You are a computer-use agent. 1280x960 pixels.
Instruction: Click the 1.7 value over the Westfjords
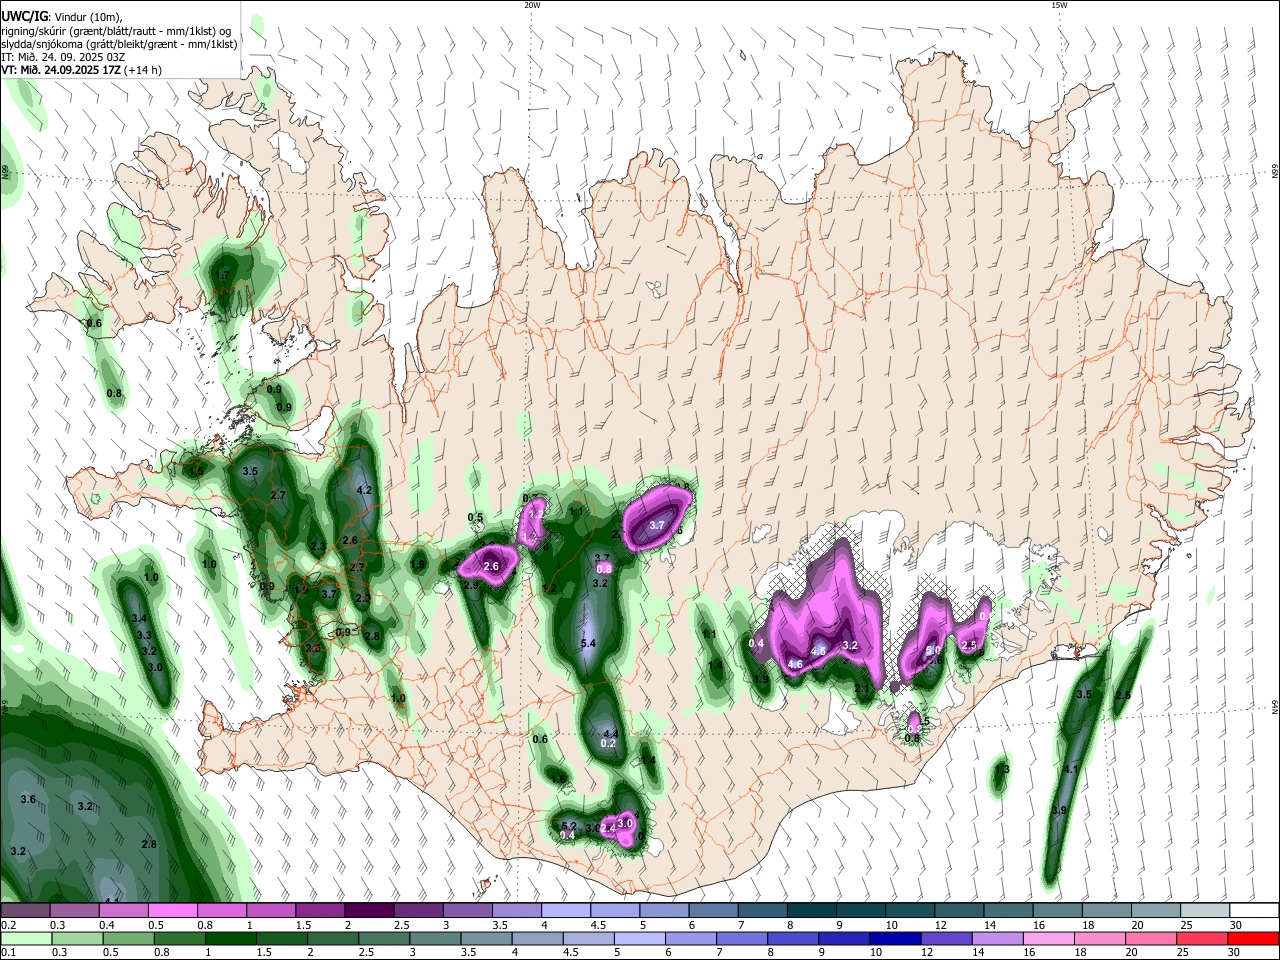(x=223, y=274)
